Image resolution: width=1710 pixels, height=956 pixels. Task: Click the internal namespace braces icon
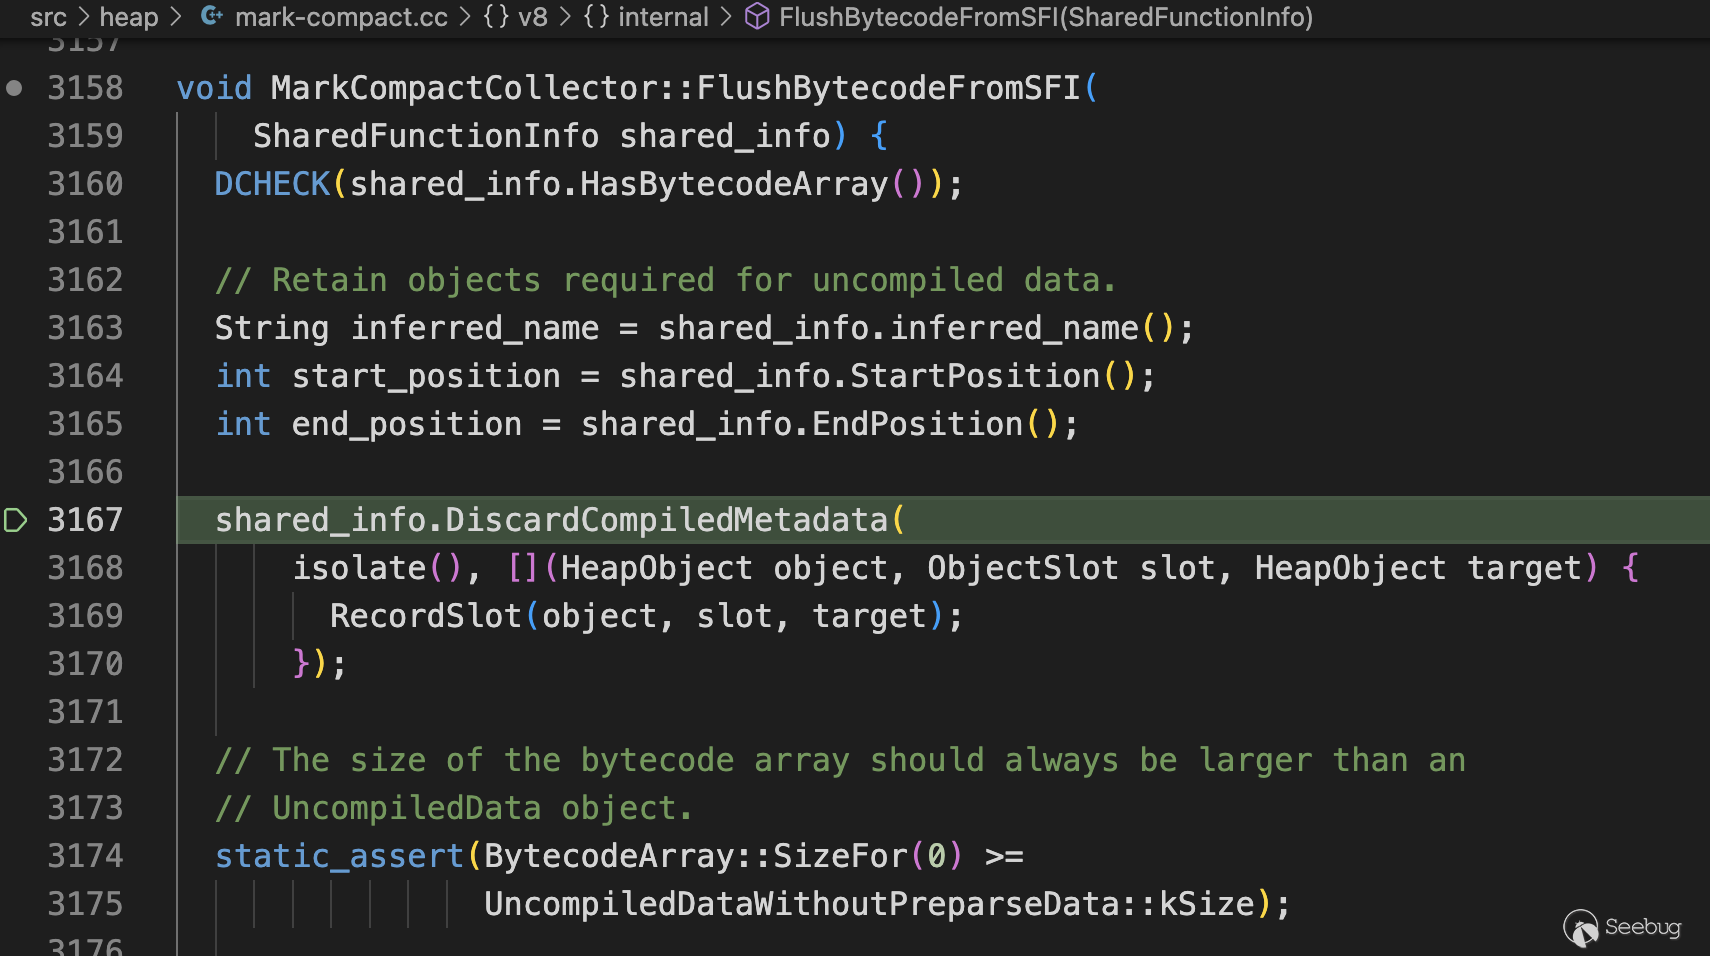(x=596, y=16)
